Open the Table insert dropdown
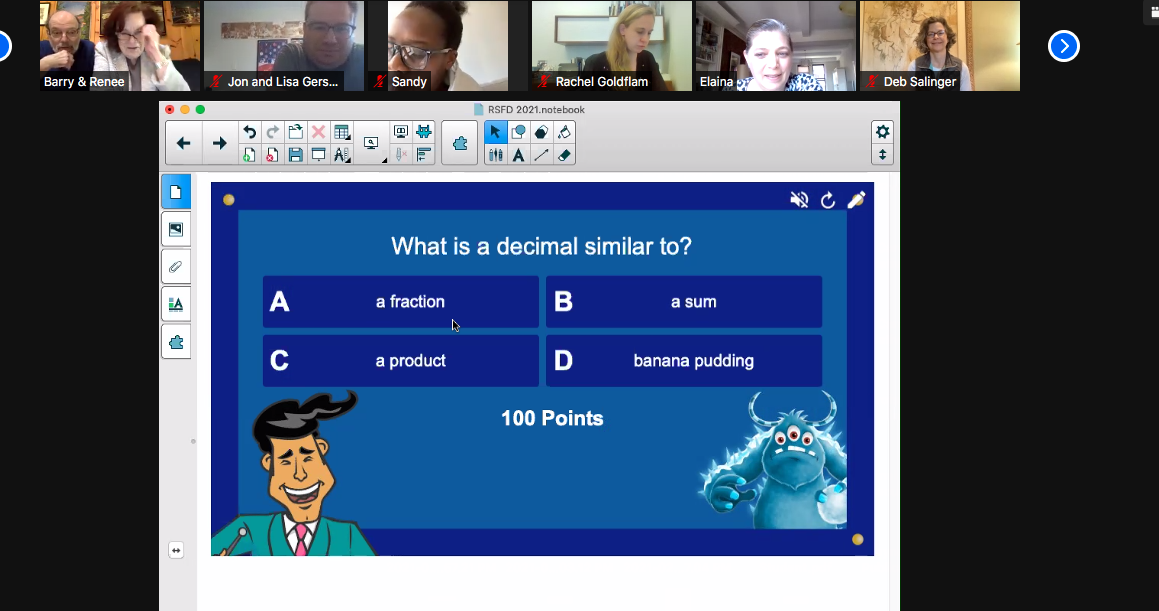Screen dimensions: 1159x611 pyautogui.click(x=341, y=132)
